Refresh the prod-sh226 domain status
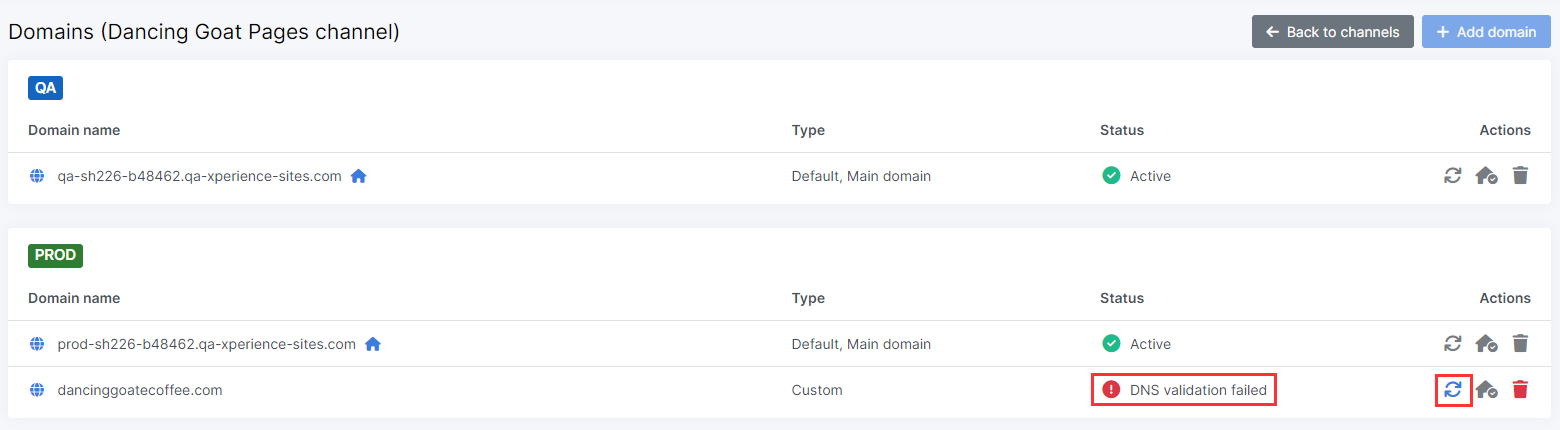This screenshot has height=430, width=1560. point(1453,344)
